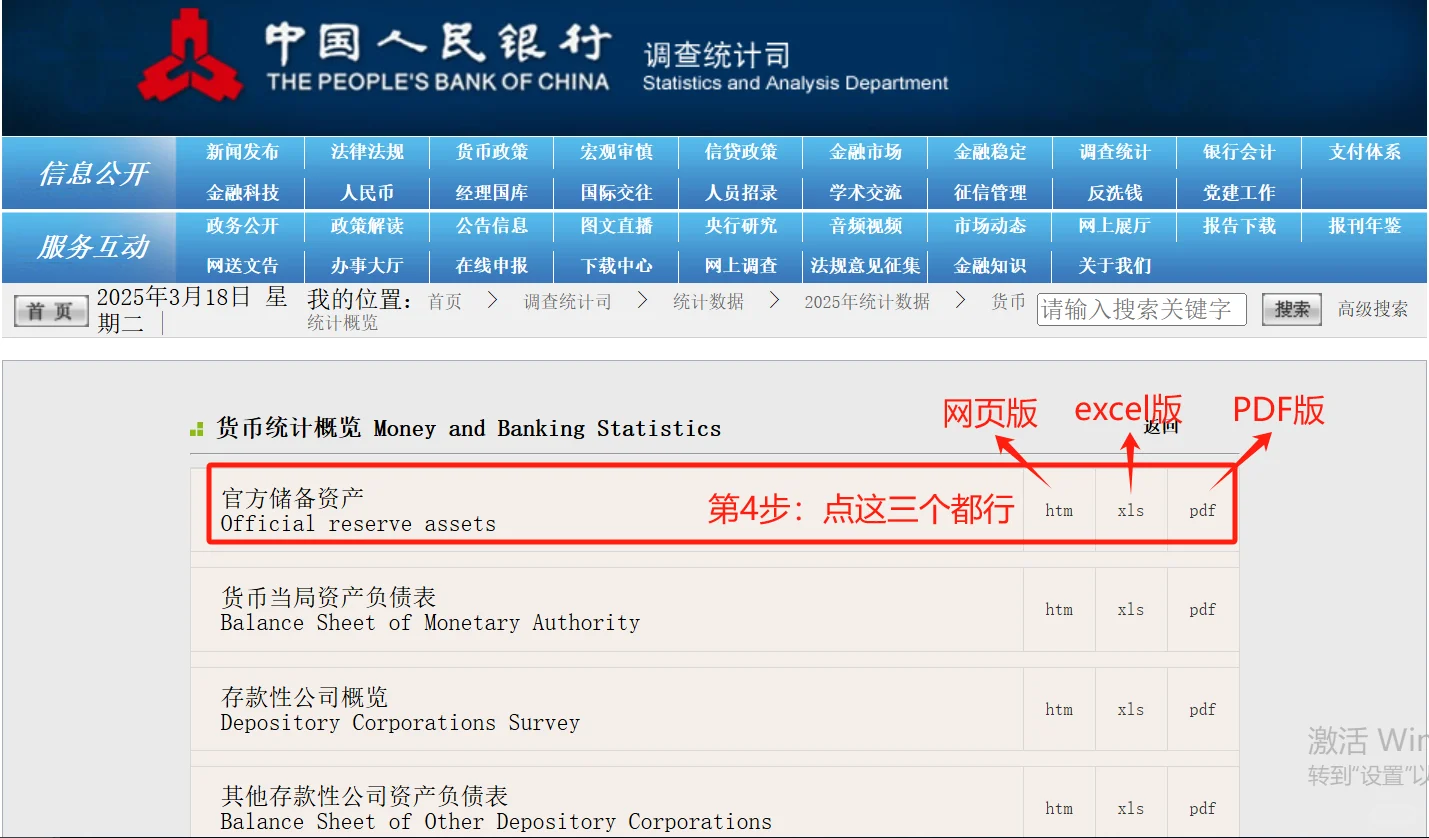Go to 金融稳定 section

pos(990,152)
